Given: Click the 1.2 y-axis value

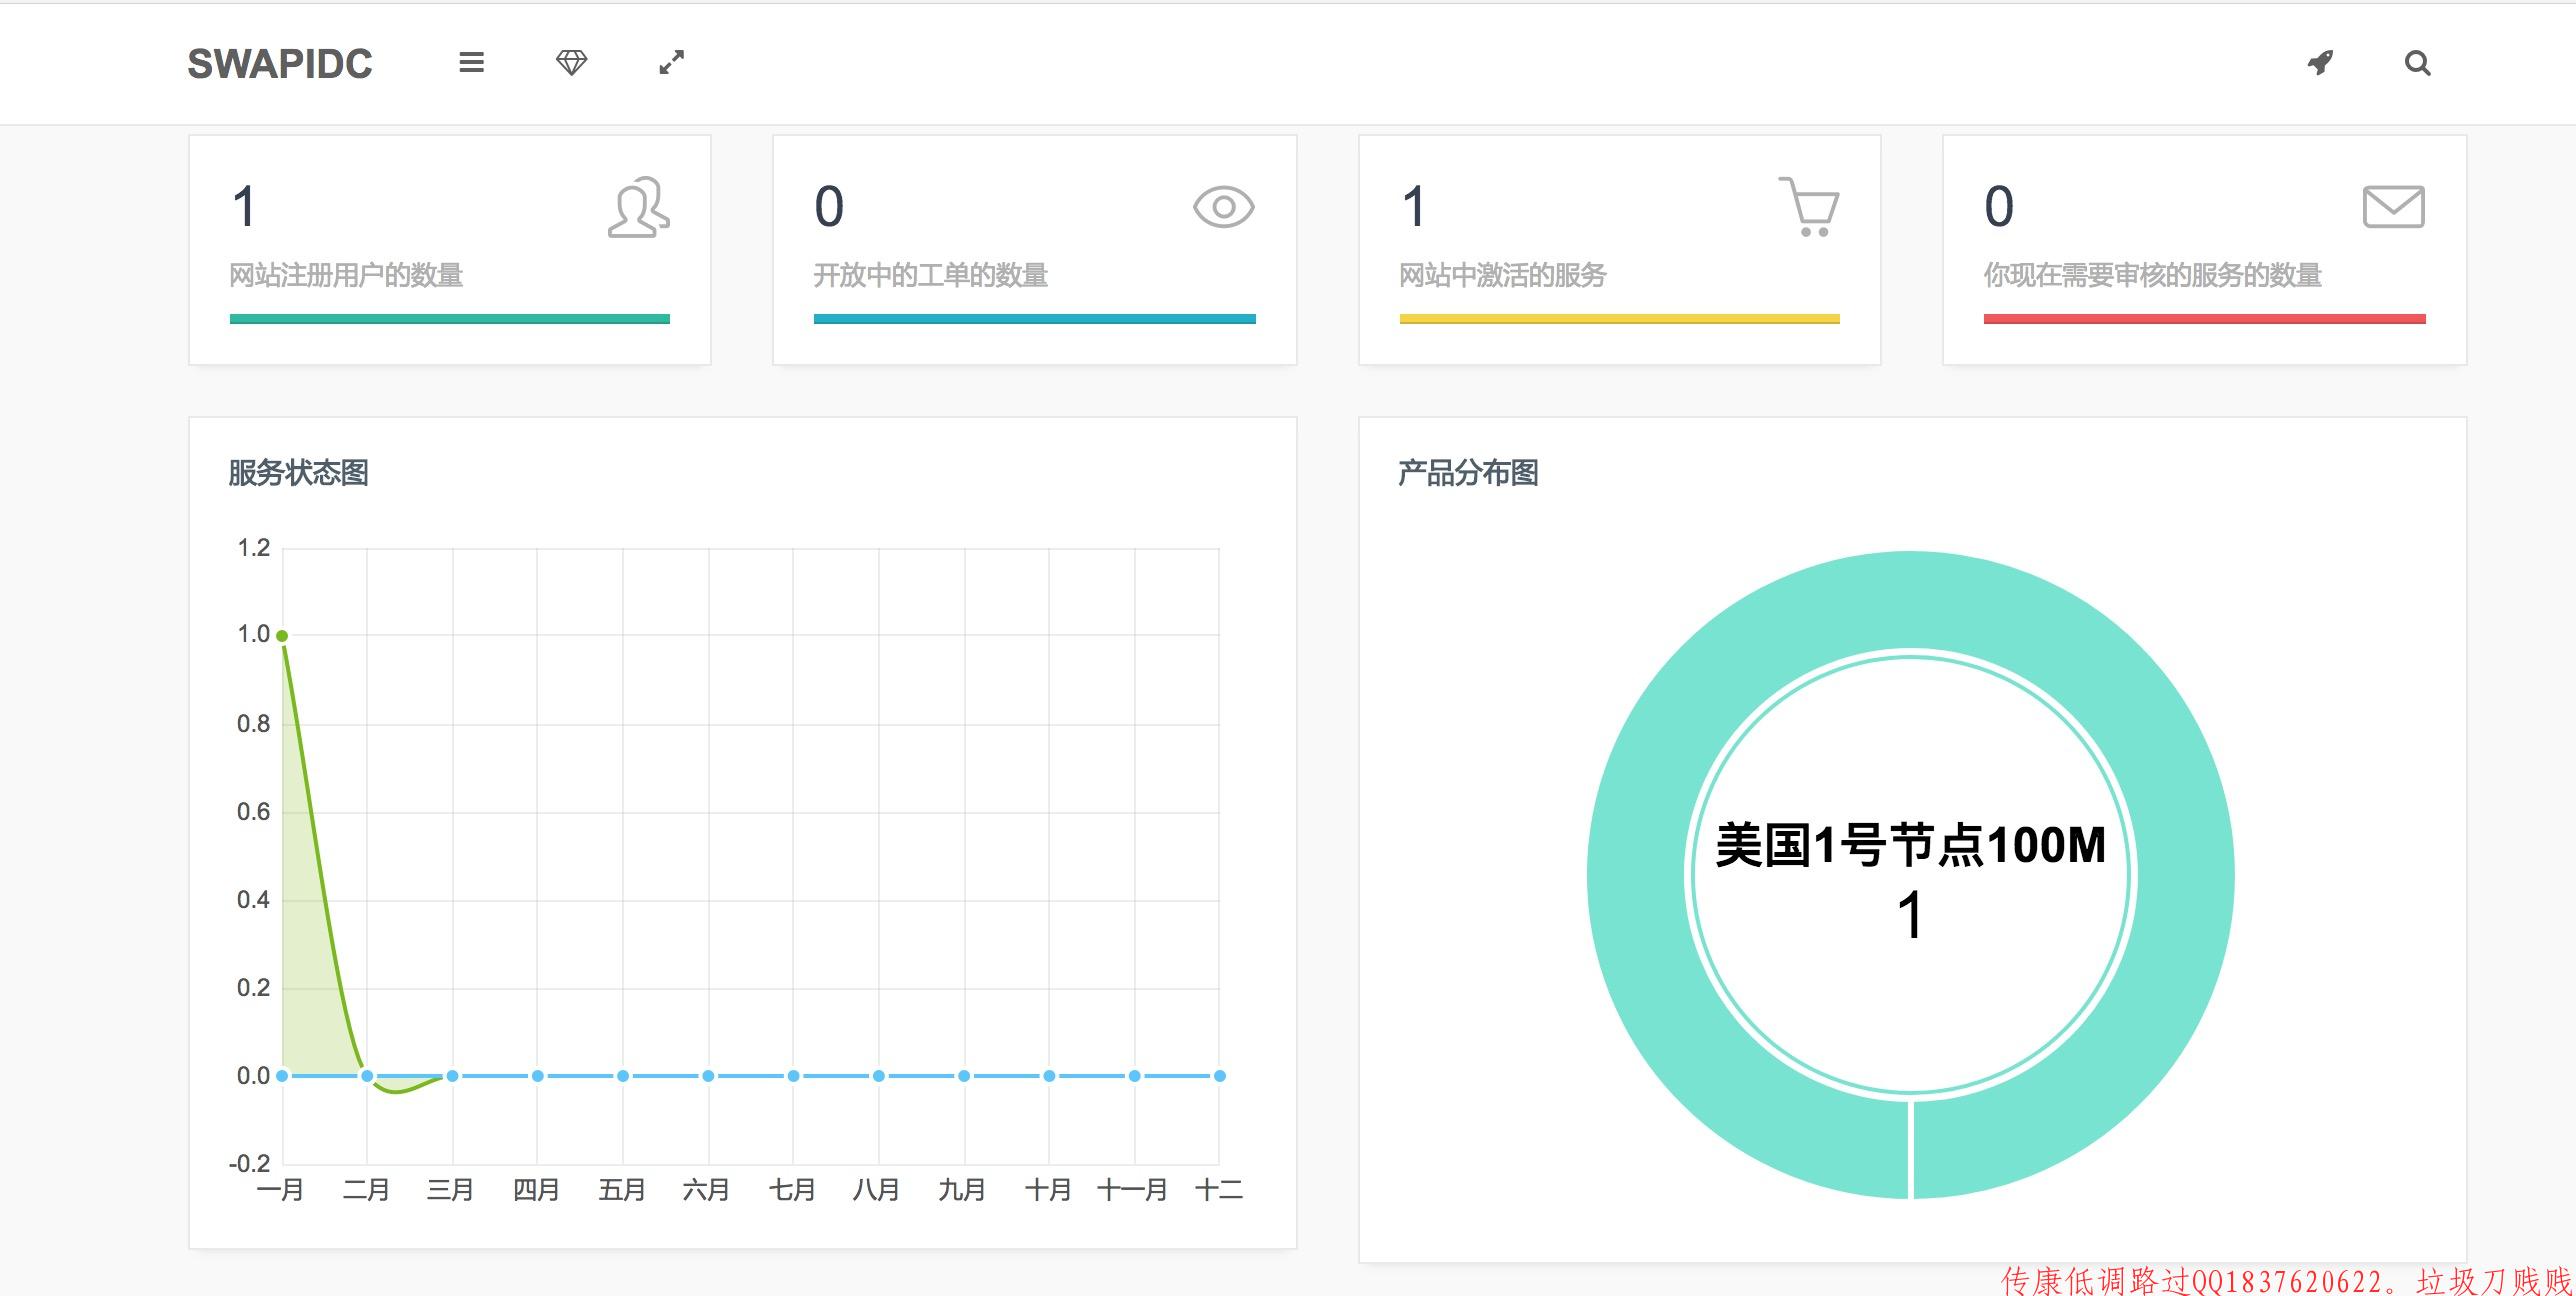Looking at the screenshot, I should [x=253, y=548].
